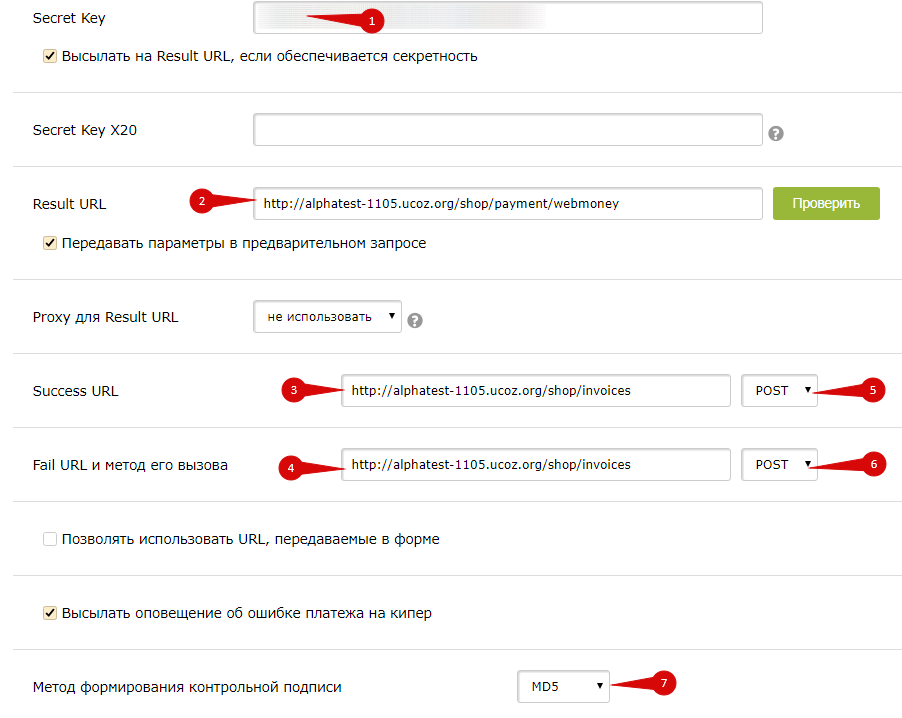Click red annotation marker number 7
This screenshot has width=902, height=718.
coord(663,684)
